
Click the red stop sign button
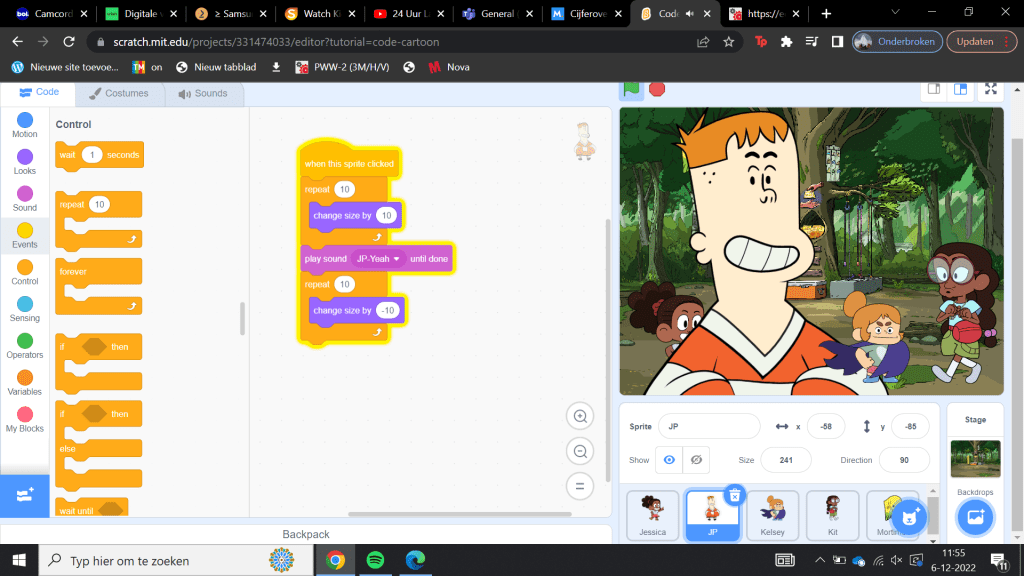tap(657, 89)
